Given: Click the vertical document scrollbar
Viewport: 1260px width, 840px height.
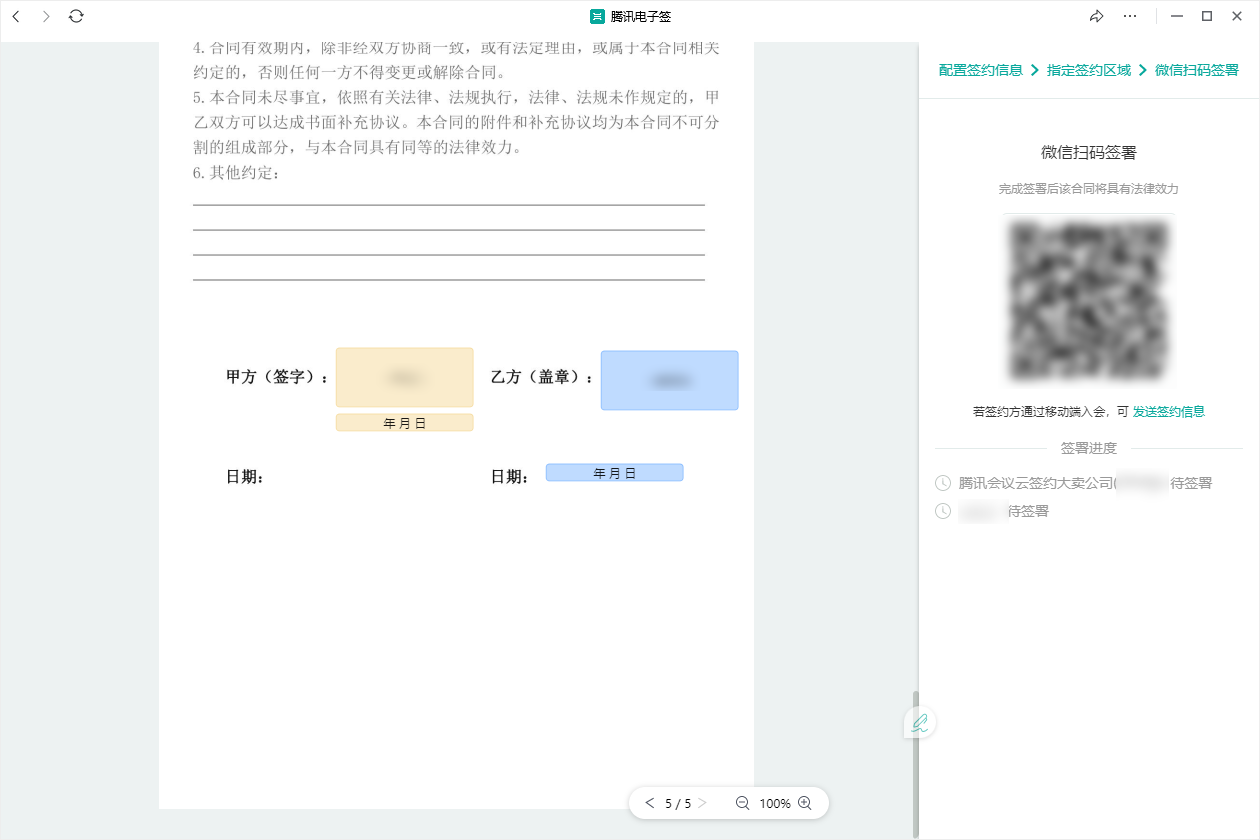Looking at the screenshot, I should tap(914, 764).
